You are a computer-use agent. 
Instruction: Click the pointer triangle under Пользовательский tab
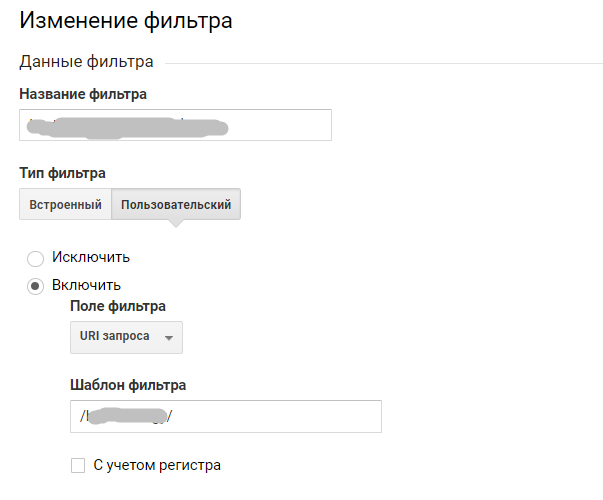(x=176, y=223)
